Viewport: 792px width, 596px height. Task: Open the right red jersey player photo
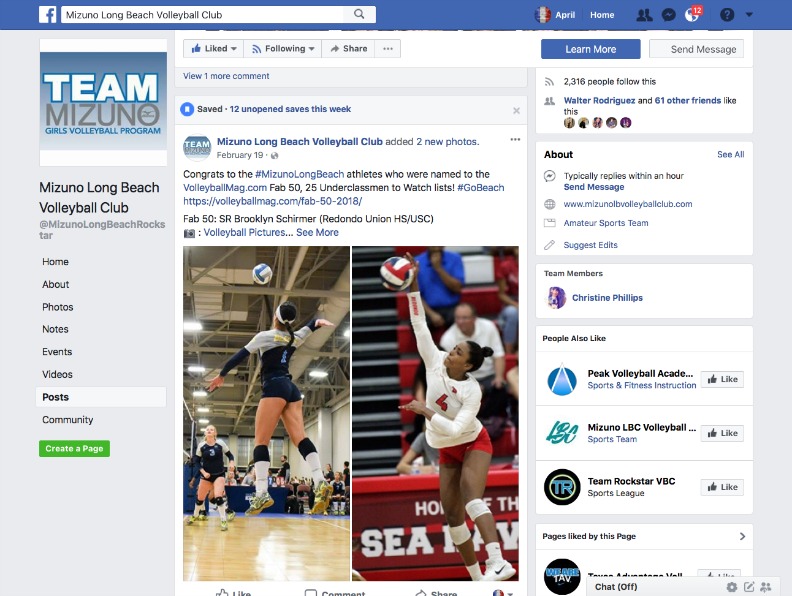tap(435, 413)
